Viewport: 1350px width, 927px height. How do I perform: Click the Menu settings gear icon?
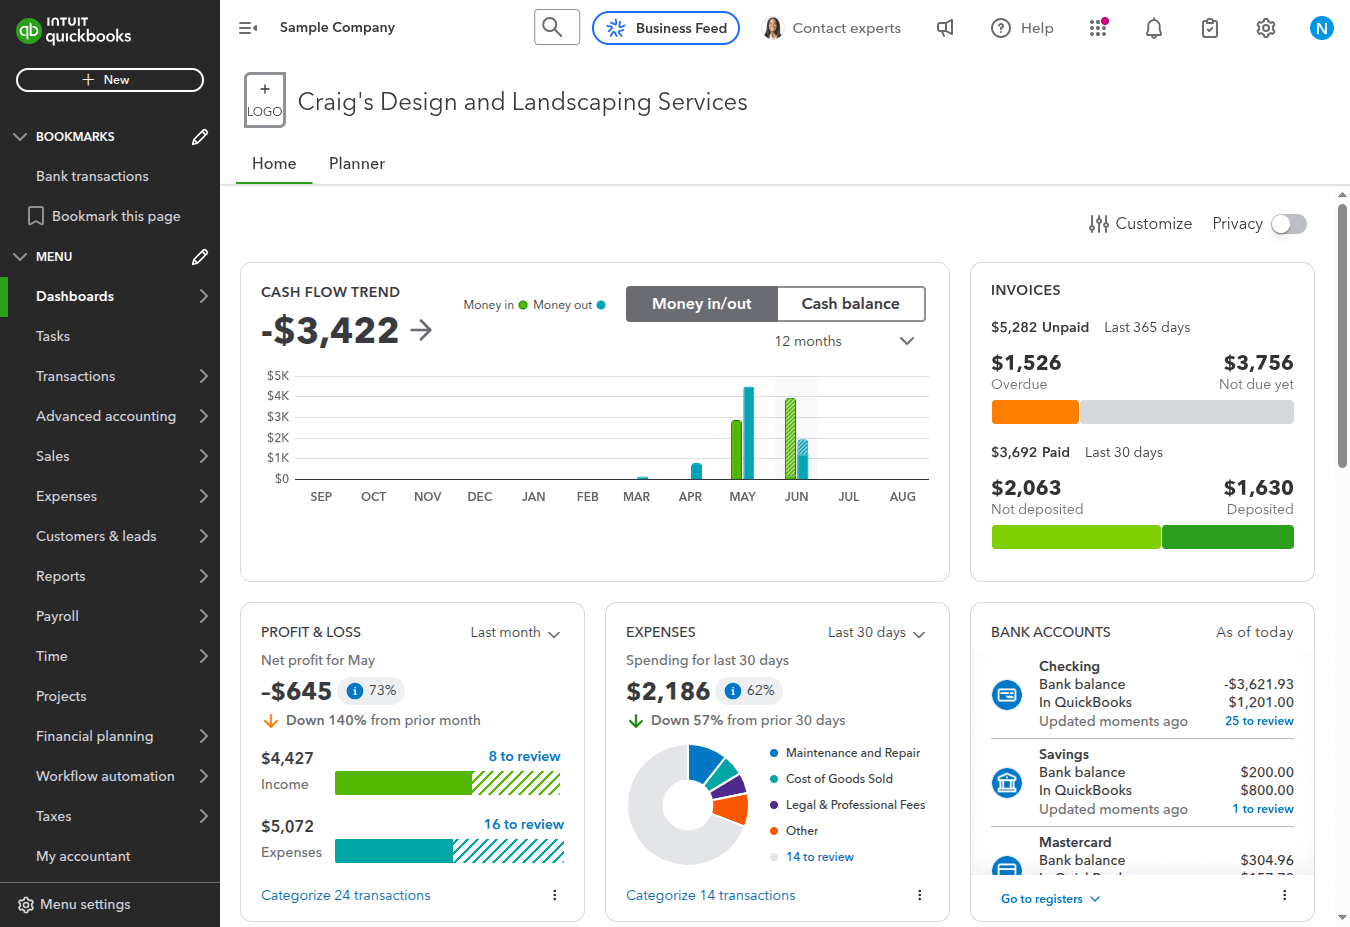[x=26, y=905]
